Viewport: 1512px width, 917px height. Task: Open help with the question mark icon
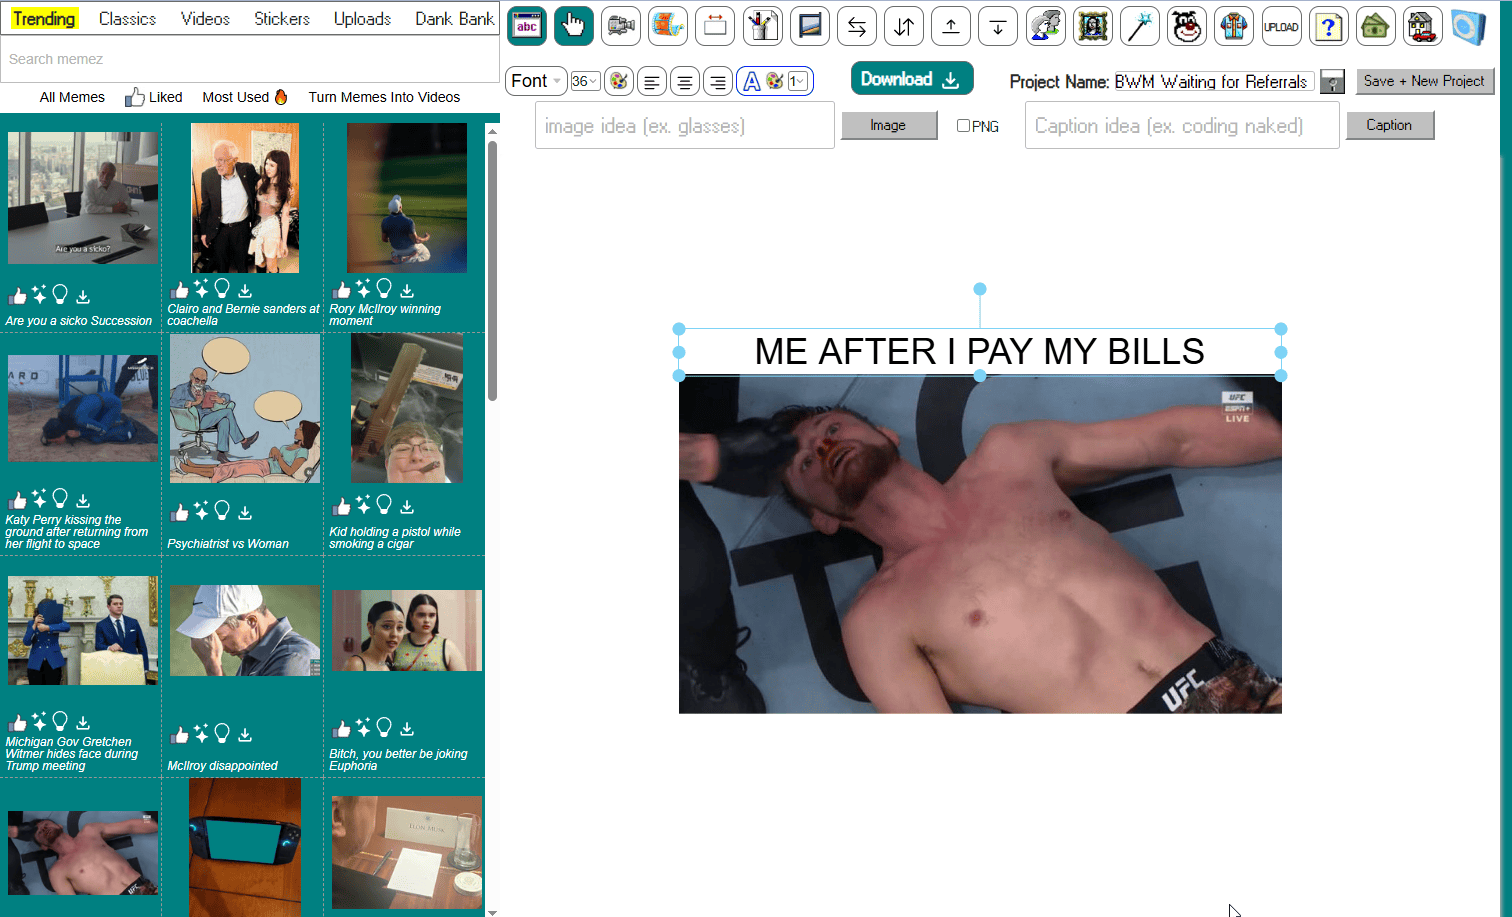pyautogui.click(x=1329, y=26)
